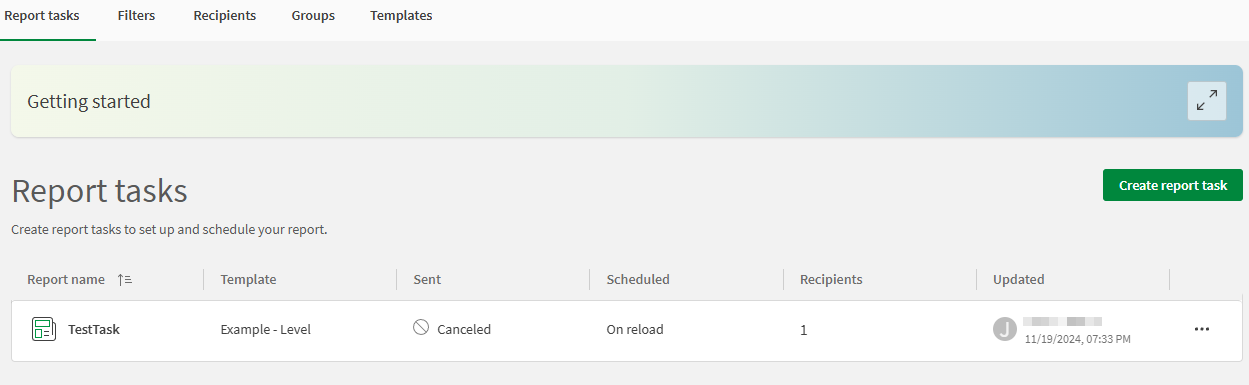Screen dimensions: 1249x385
Task: Sort by the Scheduled column header
Action: (x=638, y=280)
